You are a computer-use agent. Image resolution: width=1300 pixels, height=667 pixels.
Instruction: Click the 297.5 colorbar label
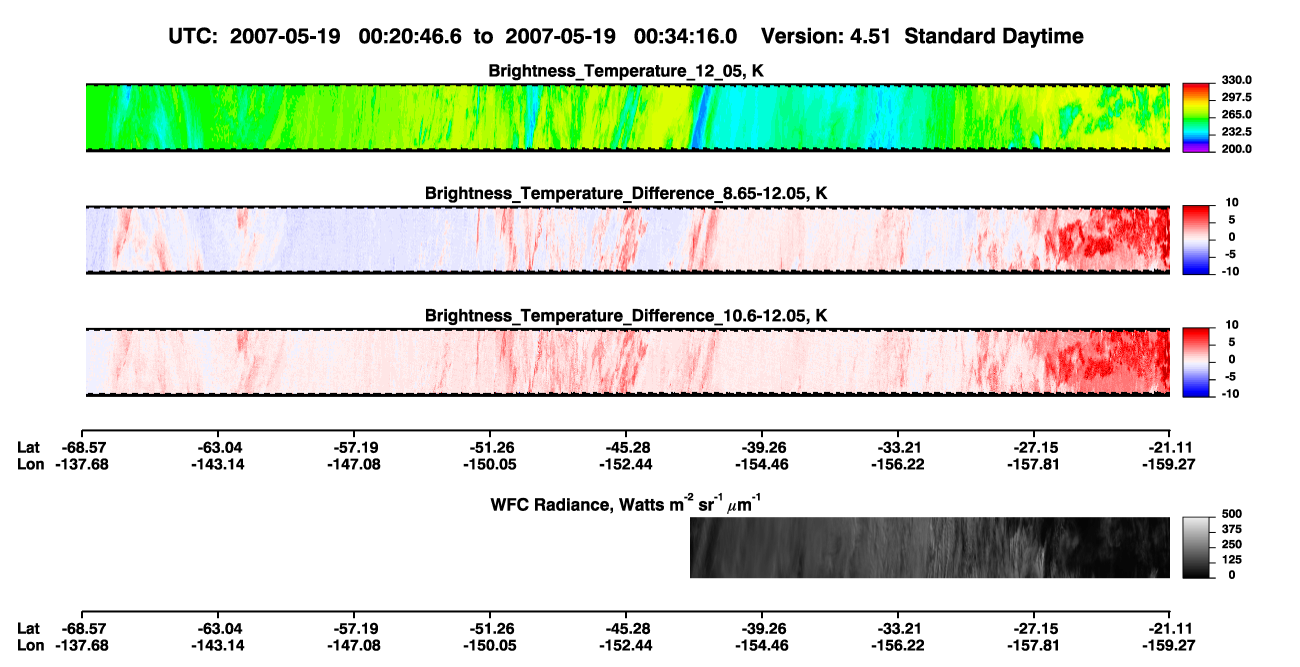1236,97
